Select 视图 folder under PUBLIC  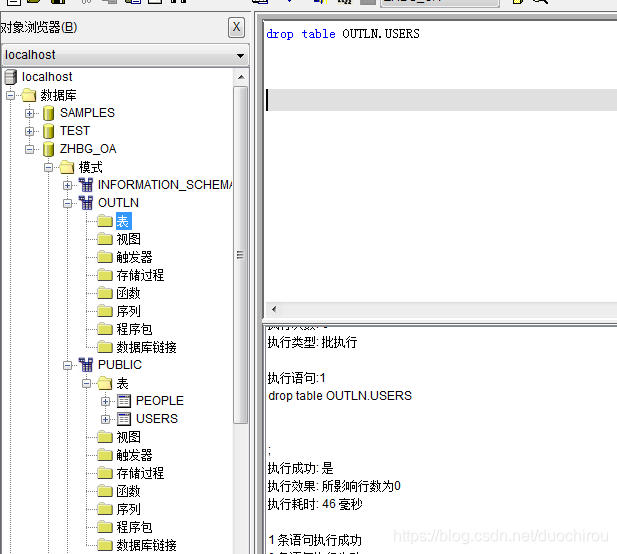coord(128,437)
